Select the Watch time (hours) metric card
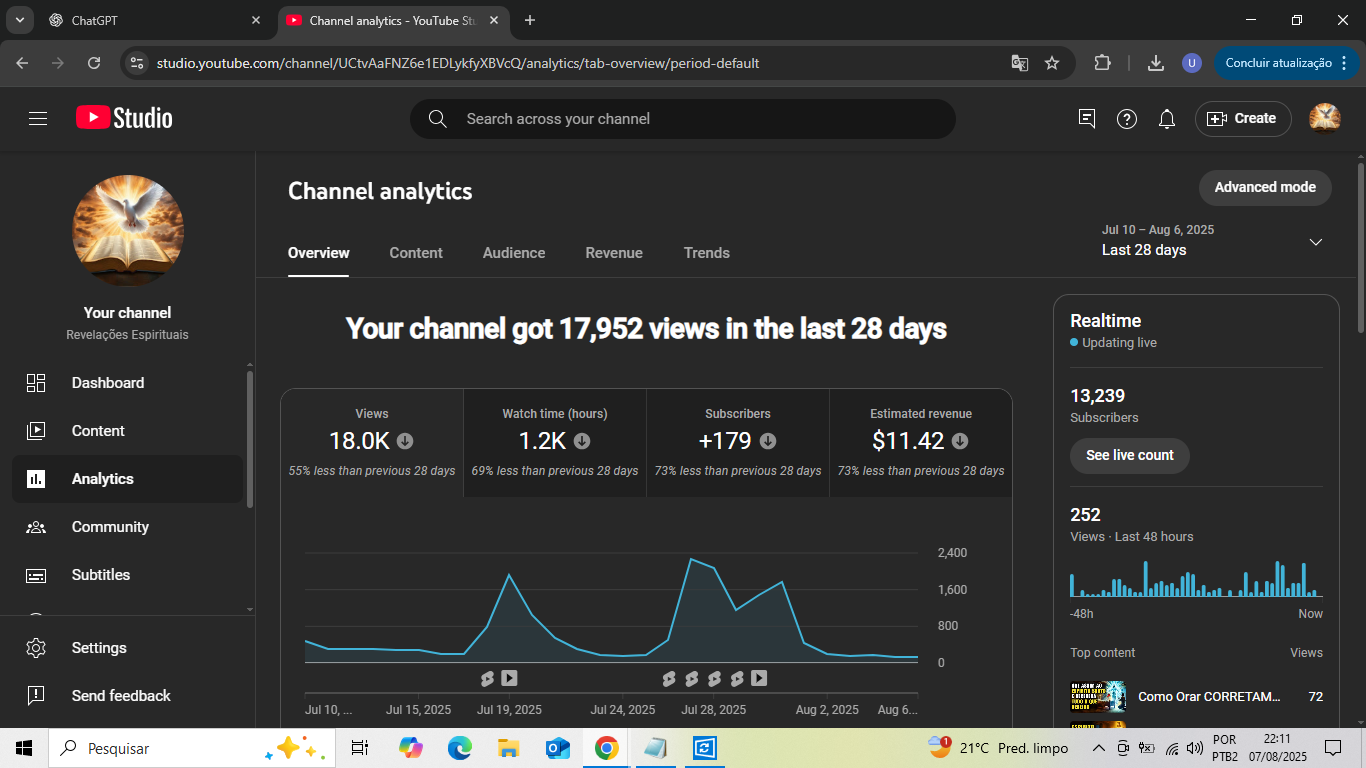This screenshot has height=768, width=1366. point(555,443)
